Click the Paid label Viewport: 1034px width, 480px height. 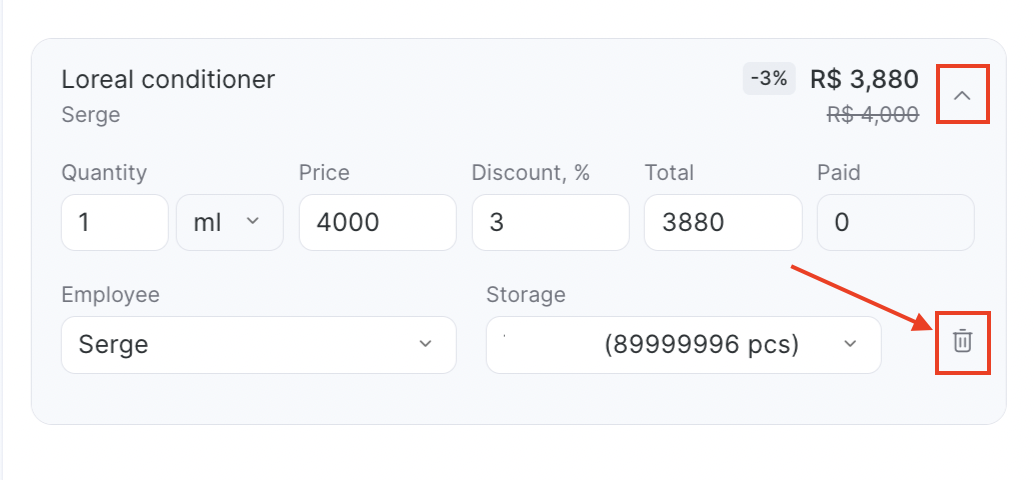[x=839, y=173]
